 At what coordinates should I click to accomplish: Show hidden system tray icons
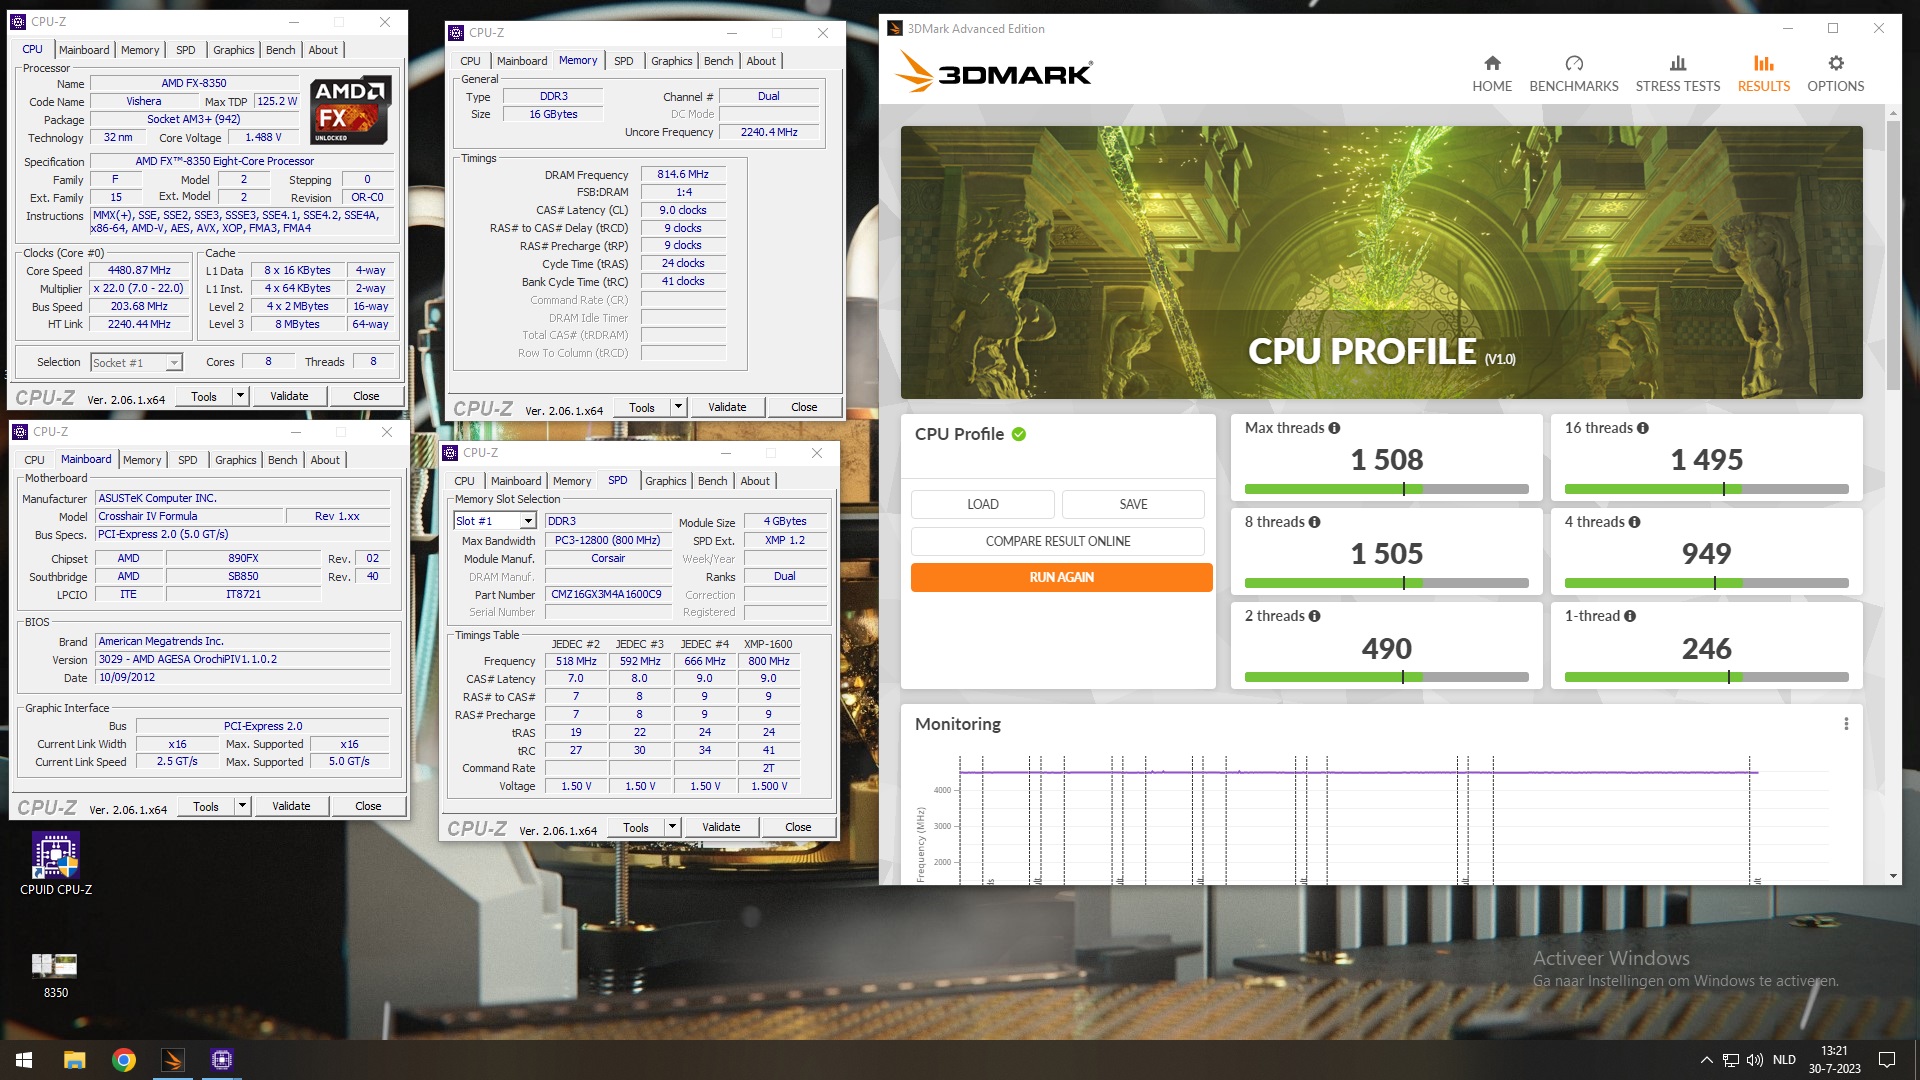1706,1060
